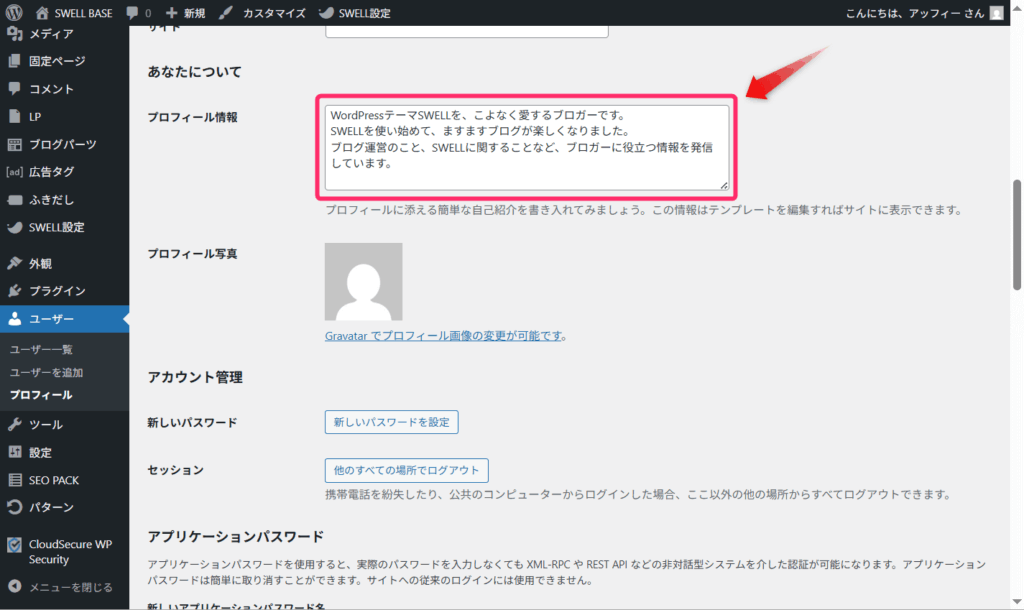Click the SWELL設定 wave icon in top bar
This screenshot has width=1024, height=610.
tap(326, 12)
